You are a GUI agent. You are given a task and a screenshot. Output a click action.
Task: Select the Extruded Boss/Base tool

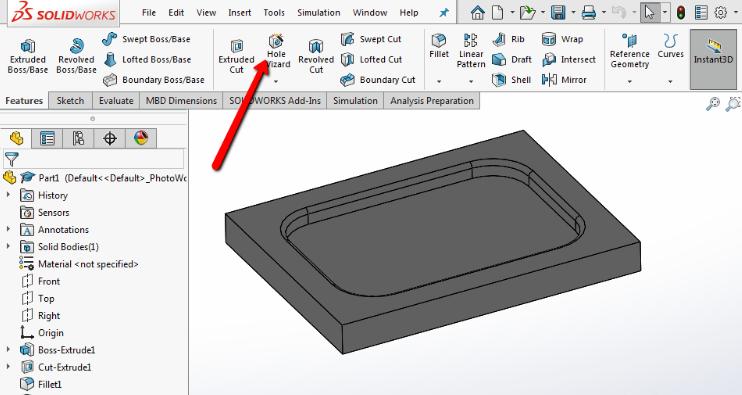[x=27, y=57]
